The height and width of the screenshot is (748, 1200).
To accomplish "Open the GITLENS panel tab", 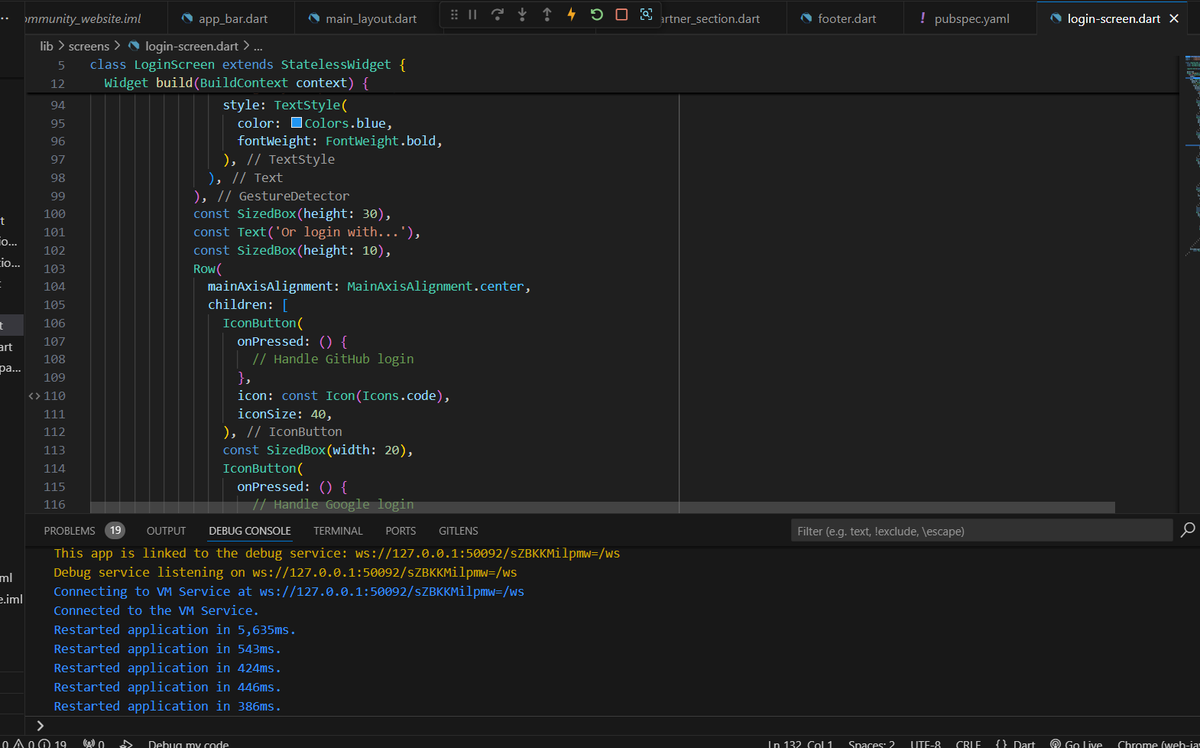I will click(458, 531).
